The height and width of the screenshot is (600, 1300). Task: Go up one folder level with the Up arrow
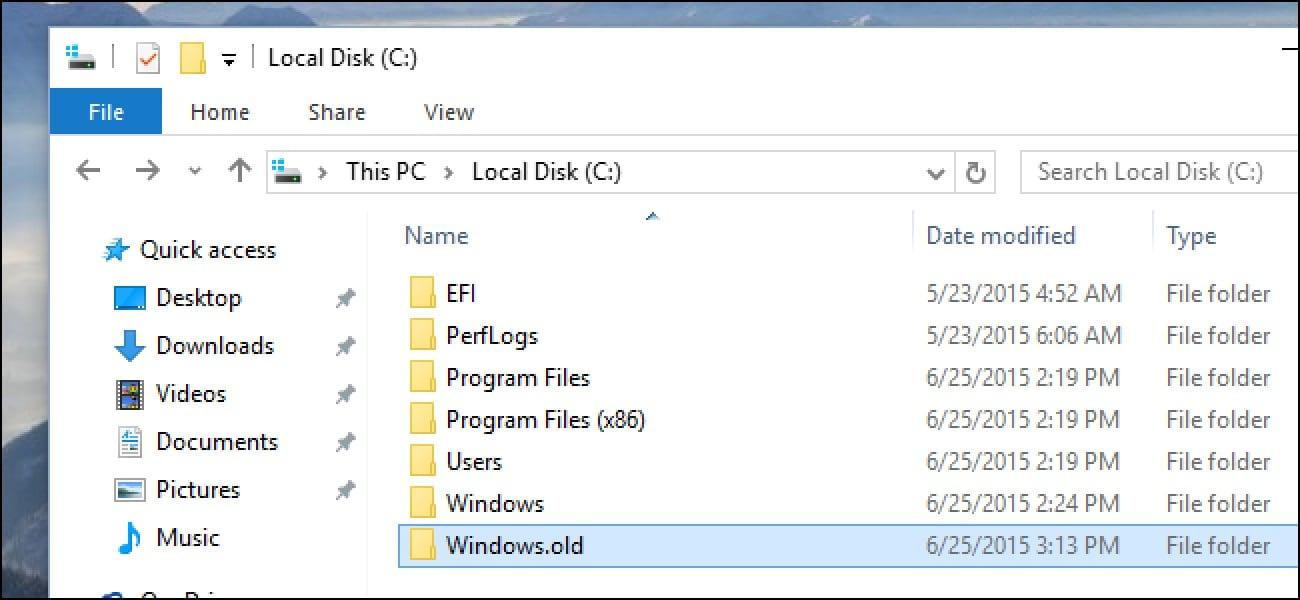(239, 170)
